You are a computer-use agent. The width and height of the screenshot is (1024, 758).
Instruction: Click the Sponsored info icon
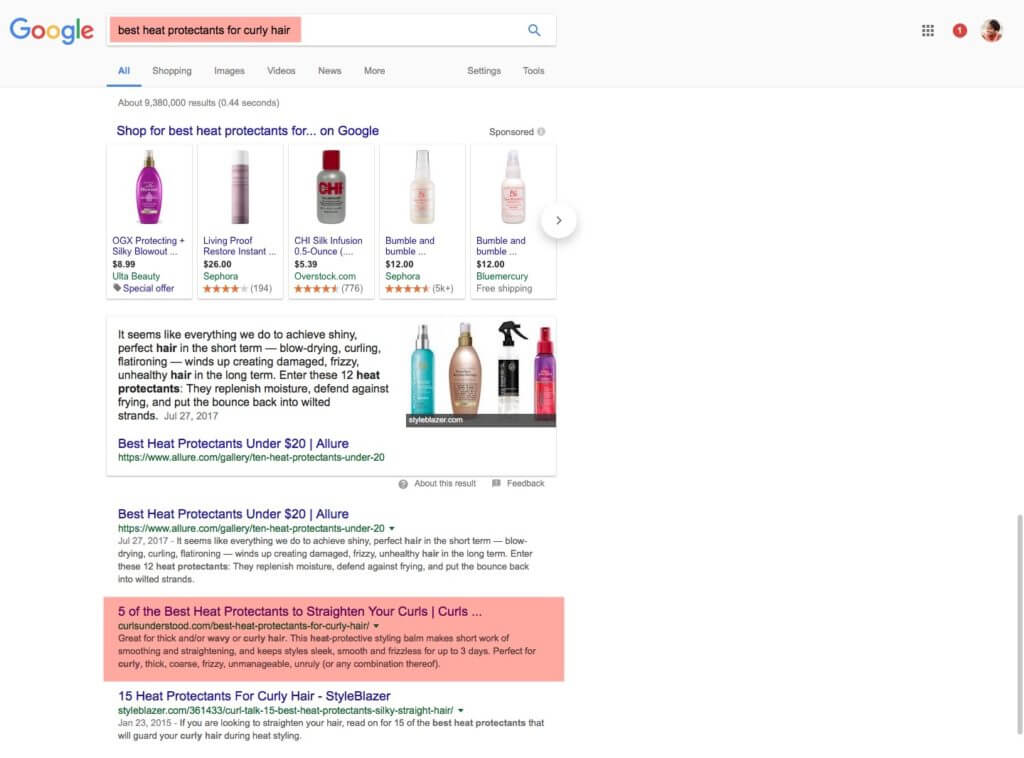[541, 132]
